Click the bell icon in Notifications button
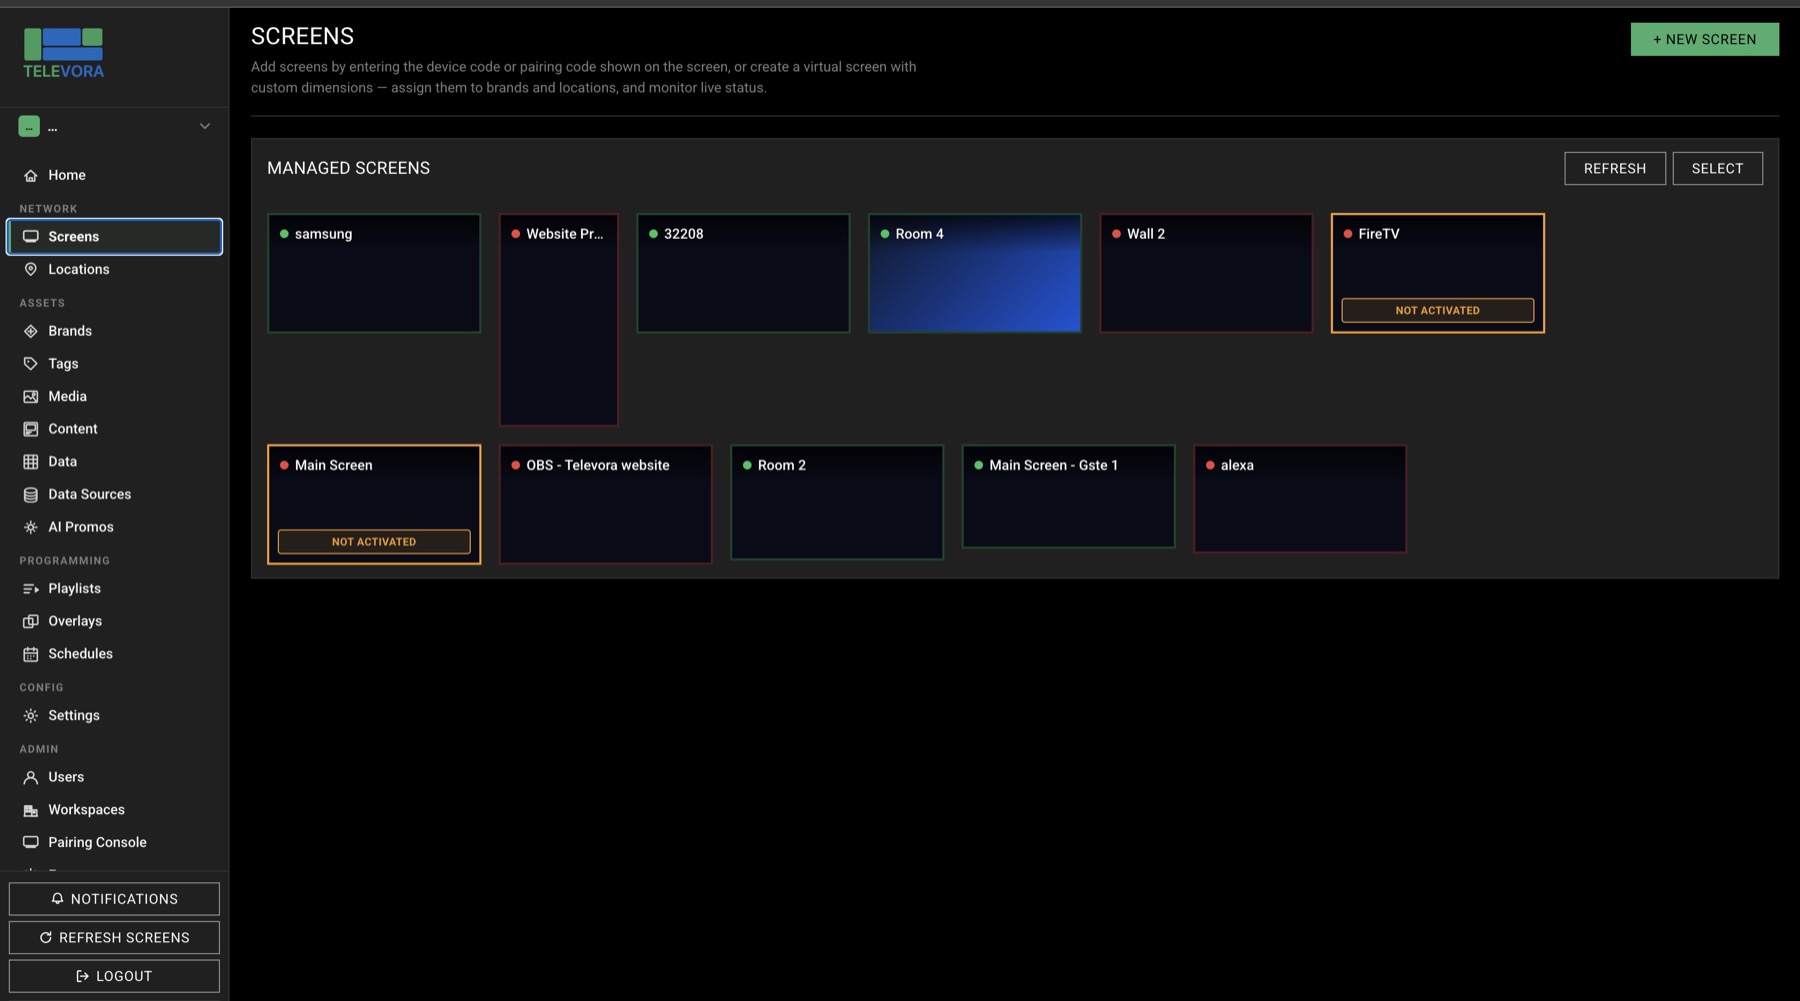Image resolution: width=1800 pixels, height=1001 pixels. pos(57,899)
